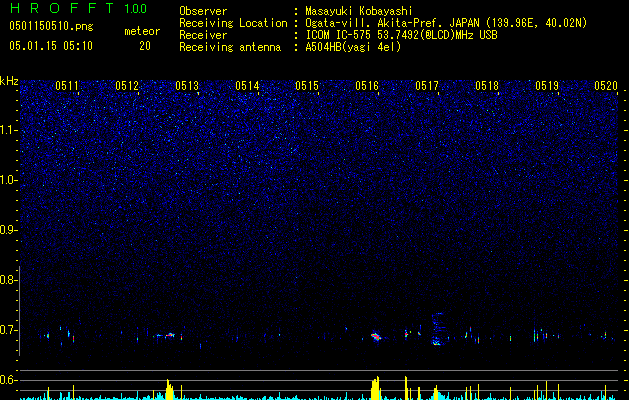Click the tall meteor echo trail after 0517
The width and height of the screenshot is (629, 400).
tap(437, 329)
